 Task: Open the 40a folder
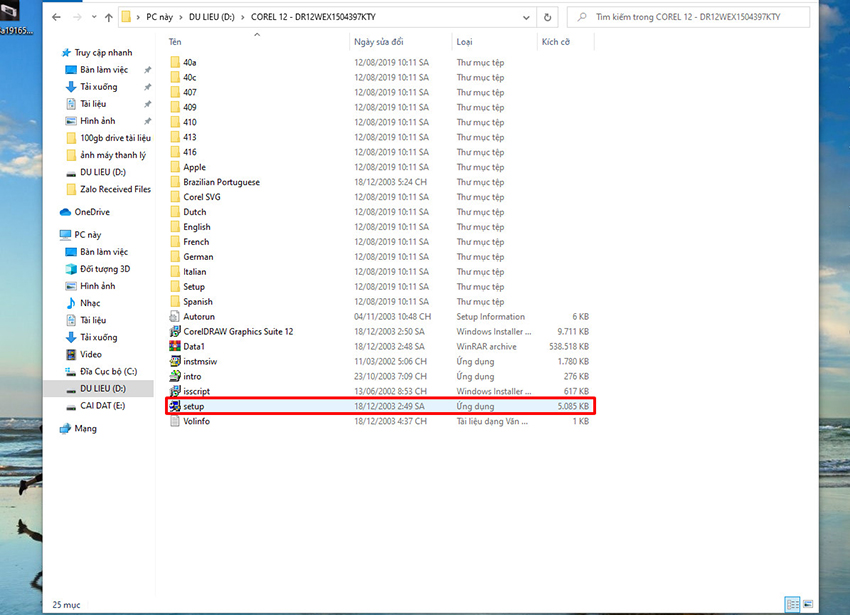tap(189, 62)
